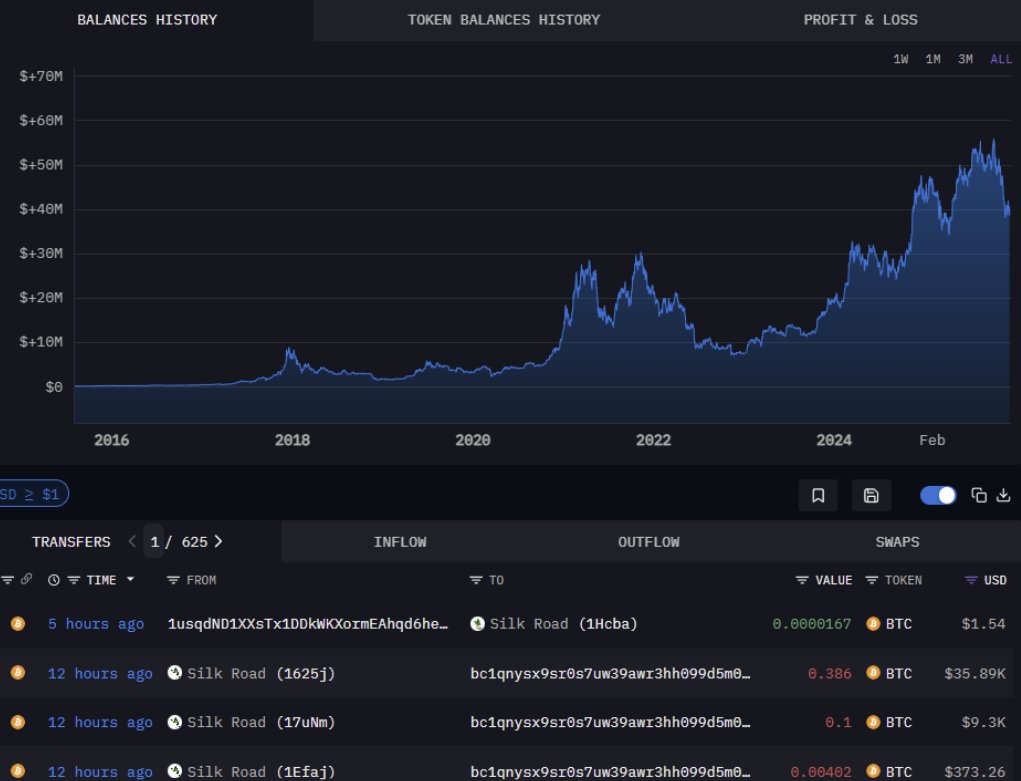The height and width of the screenshot is (781, 1021).
Task: Toggle the blue switch near the copy icon
Action: coord(938,496)
